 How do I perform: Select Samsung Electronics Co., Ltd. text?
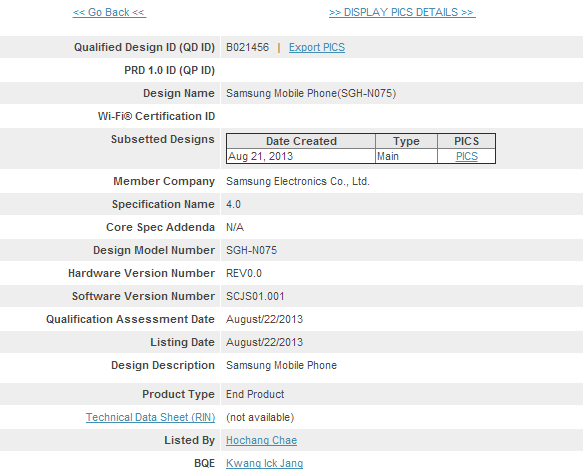298,181
